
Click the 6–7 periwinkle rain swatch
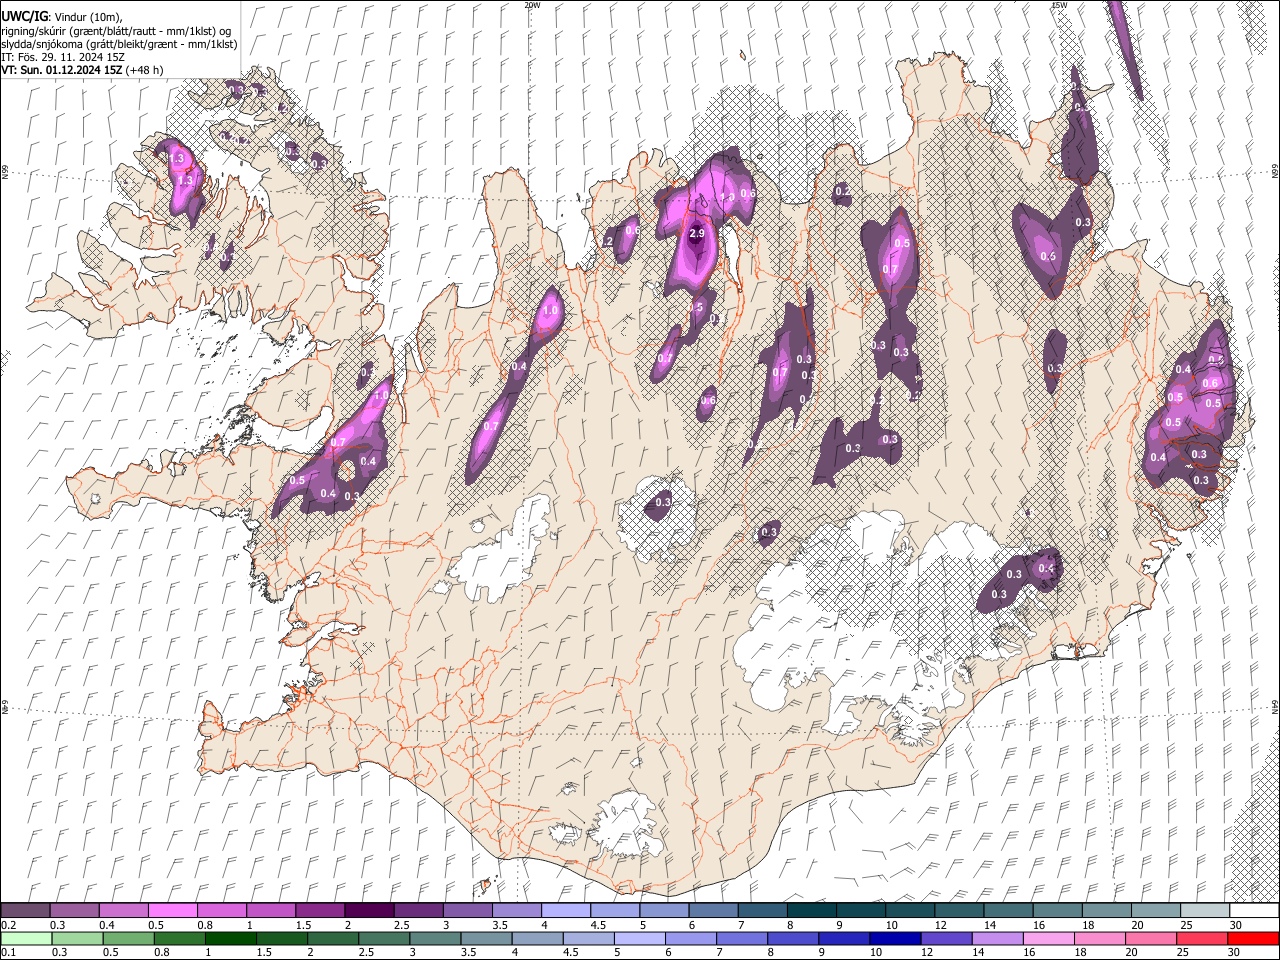pyautogui.click(x=690, y=938)
